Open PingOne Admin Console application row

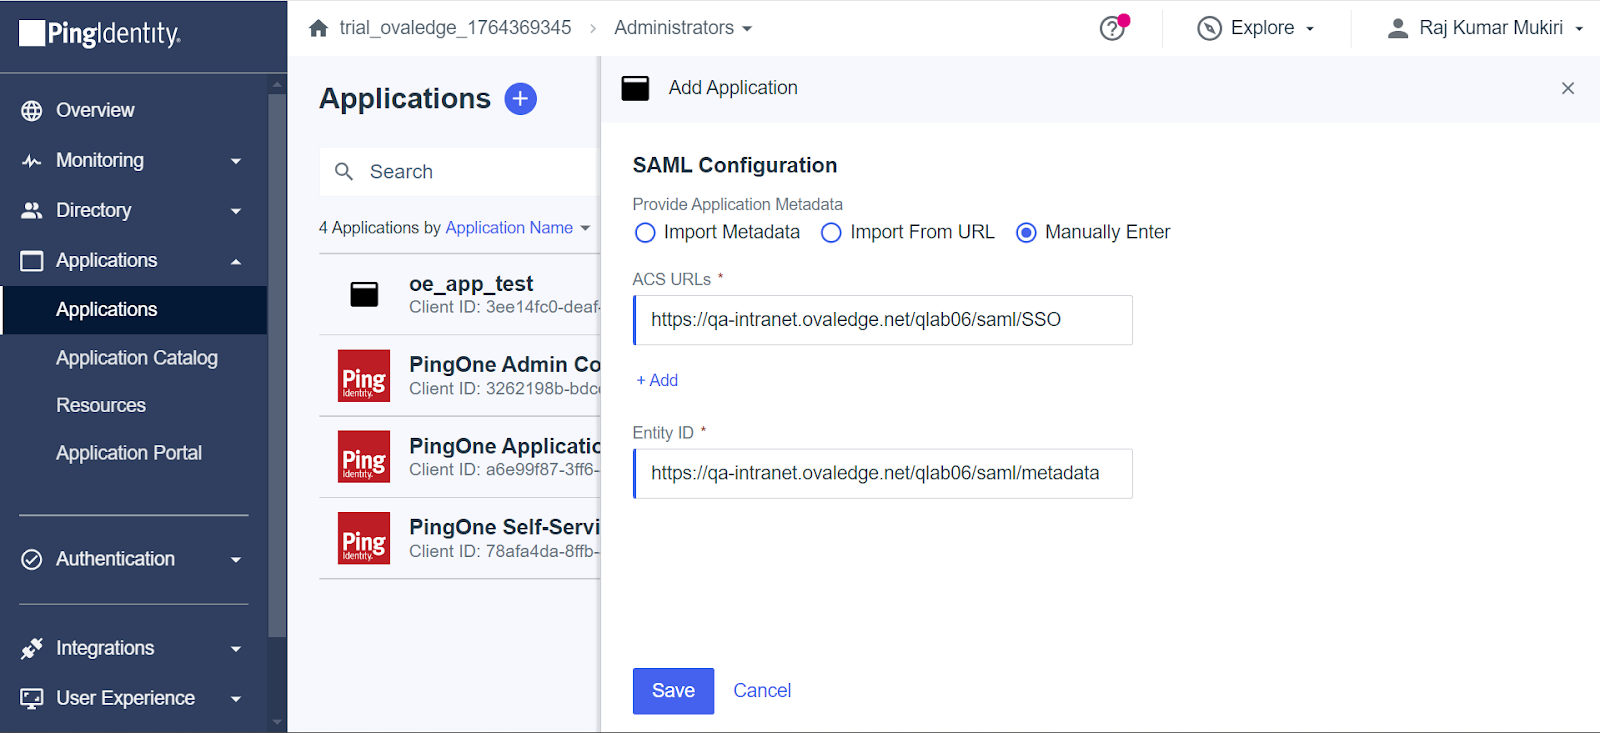click(460, 375)
